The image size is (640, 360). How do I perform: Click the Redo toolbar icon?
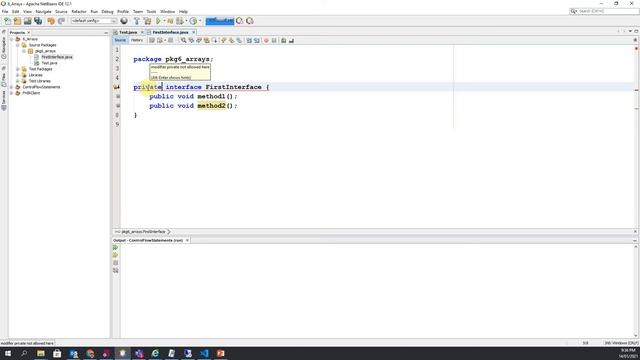tap(61, 21)
